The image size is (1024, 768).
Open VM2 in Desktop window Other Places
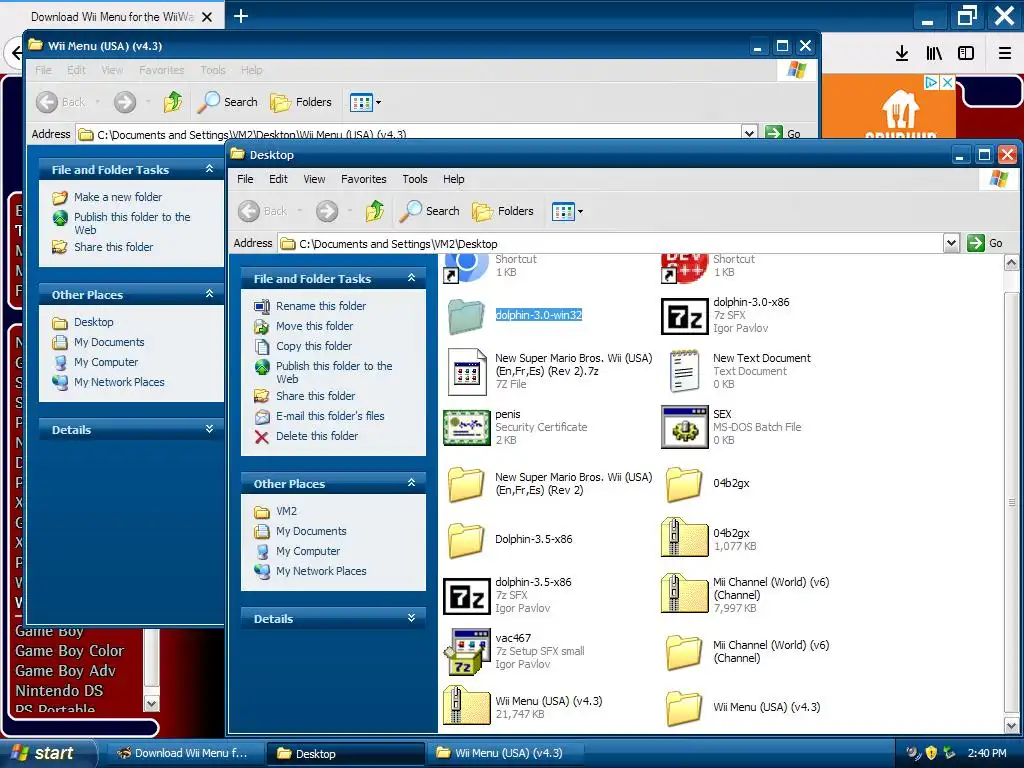click(x=276, y=511)
